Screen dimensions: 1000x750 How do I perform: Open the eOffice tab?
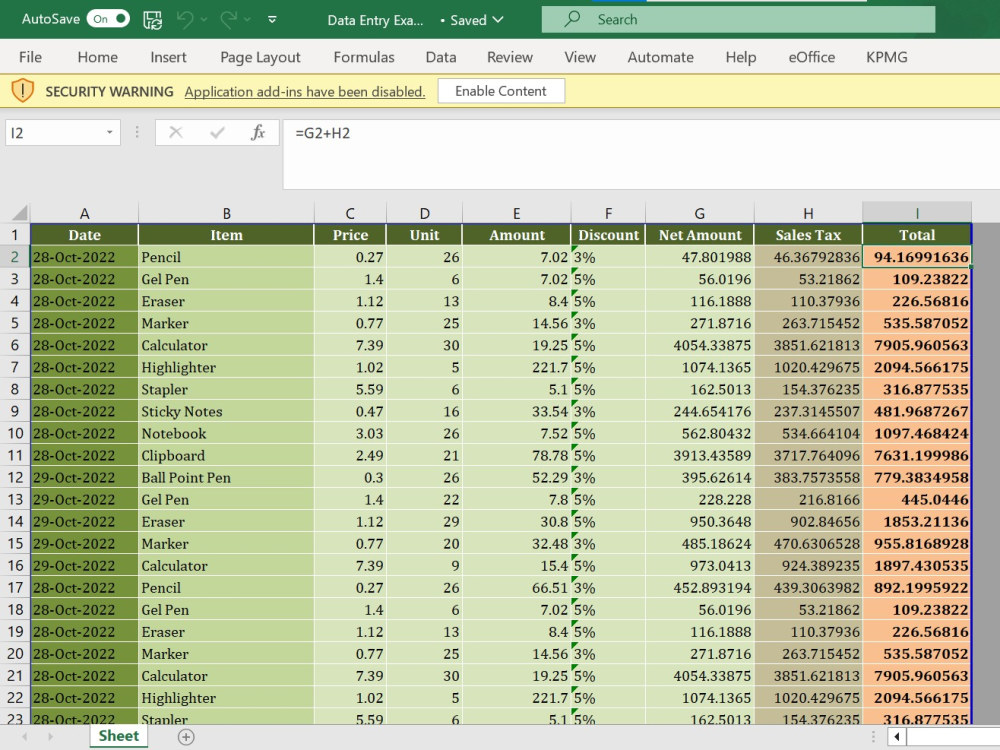click(x=811, y=57)
